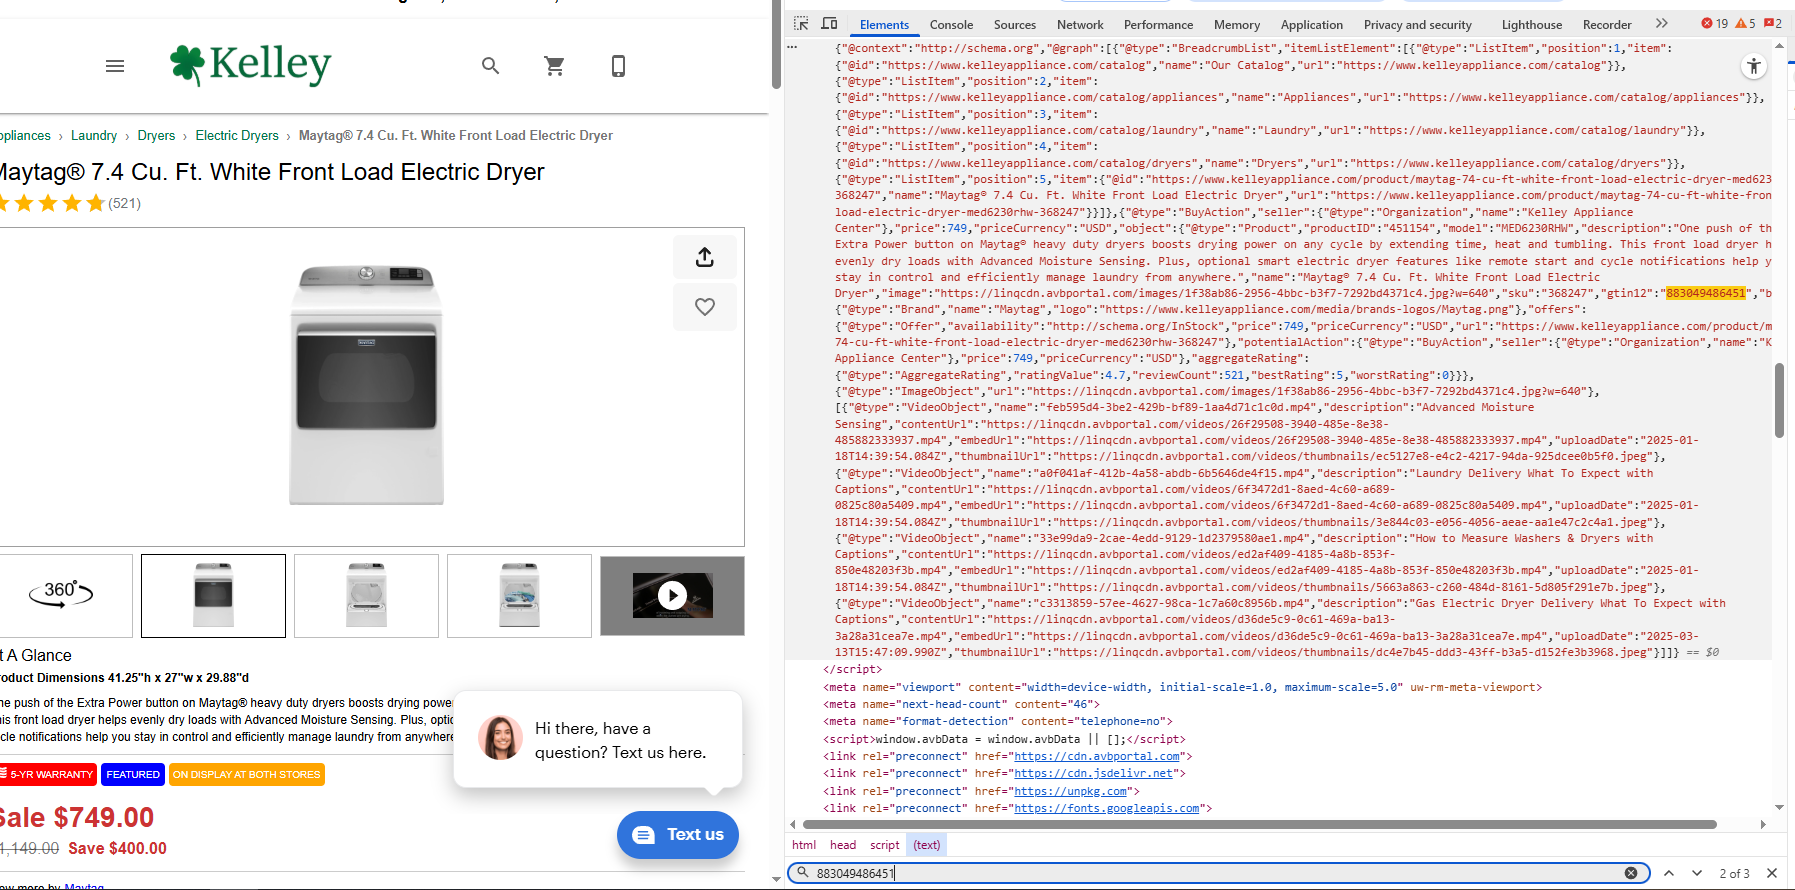Activate the DevTools inspect element picker
Viewport: 1795px width, 890px height.
pyautogui.click(x=801, y=24)
